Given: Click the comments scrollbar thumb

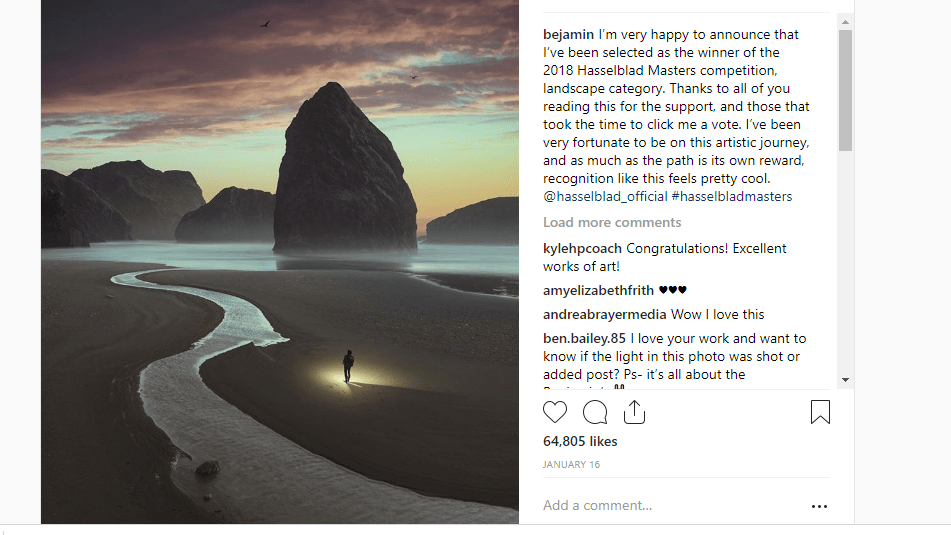Looking at the screenshot, I should pyautogui.click(x=845, y=90).
